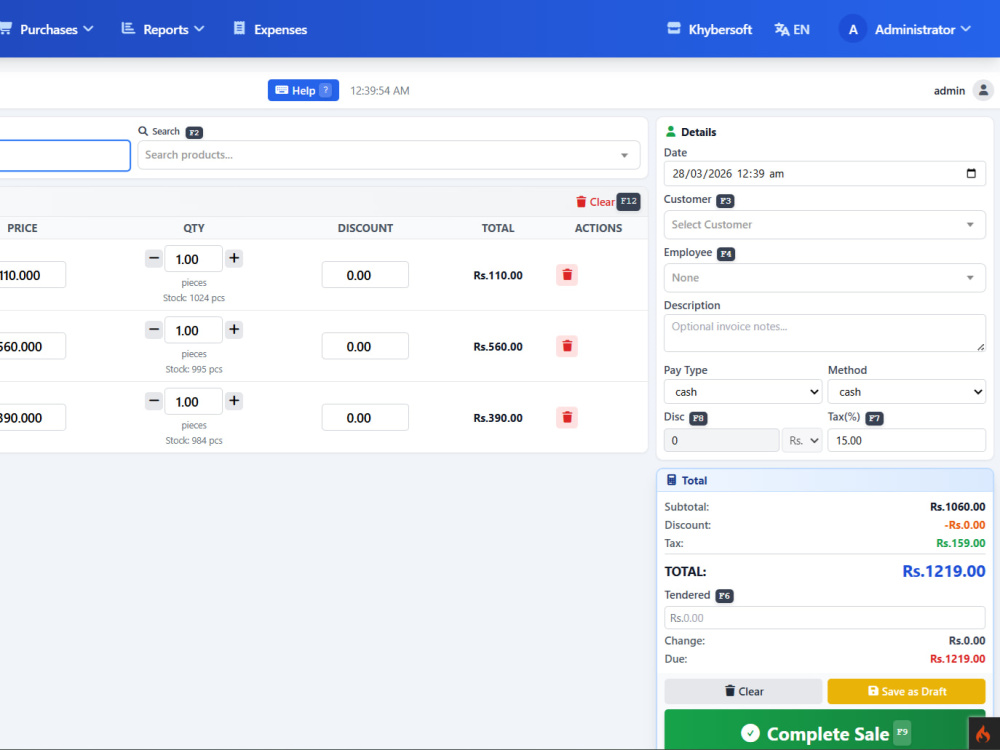Click the search magnifier icon
The image size is (1000, 750).
coord(143,131)
